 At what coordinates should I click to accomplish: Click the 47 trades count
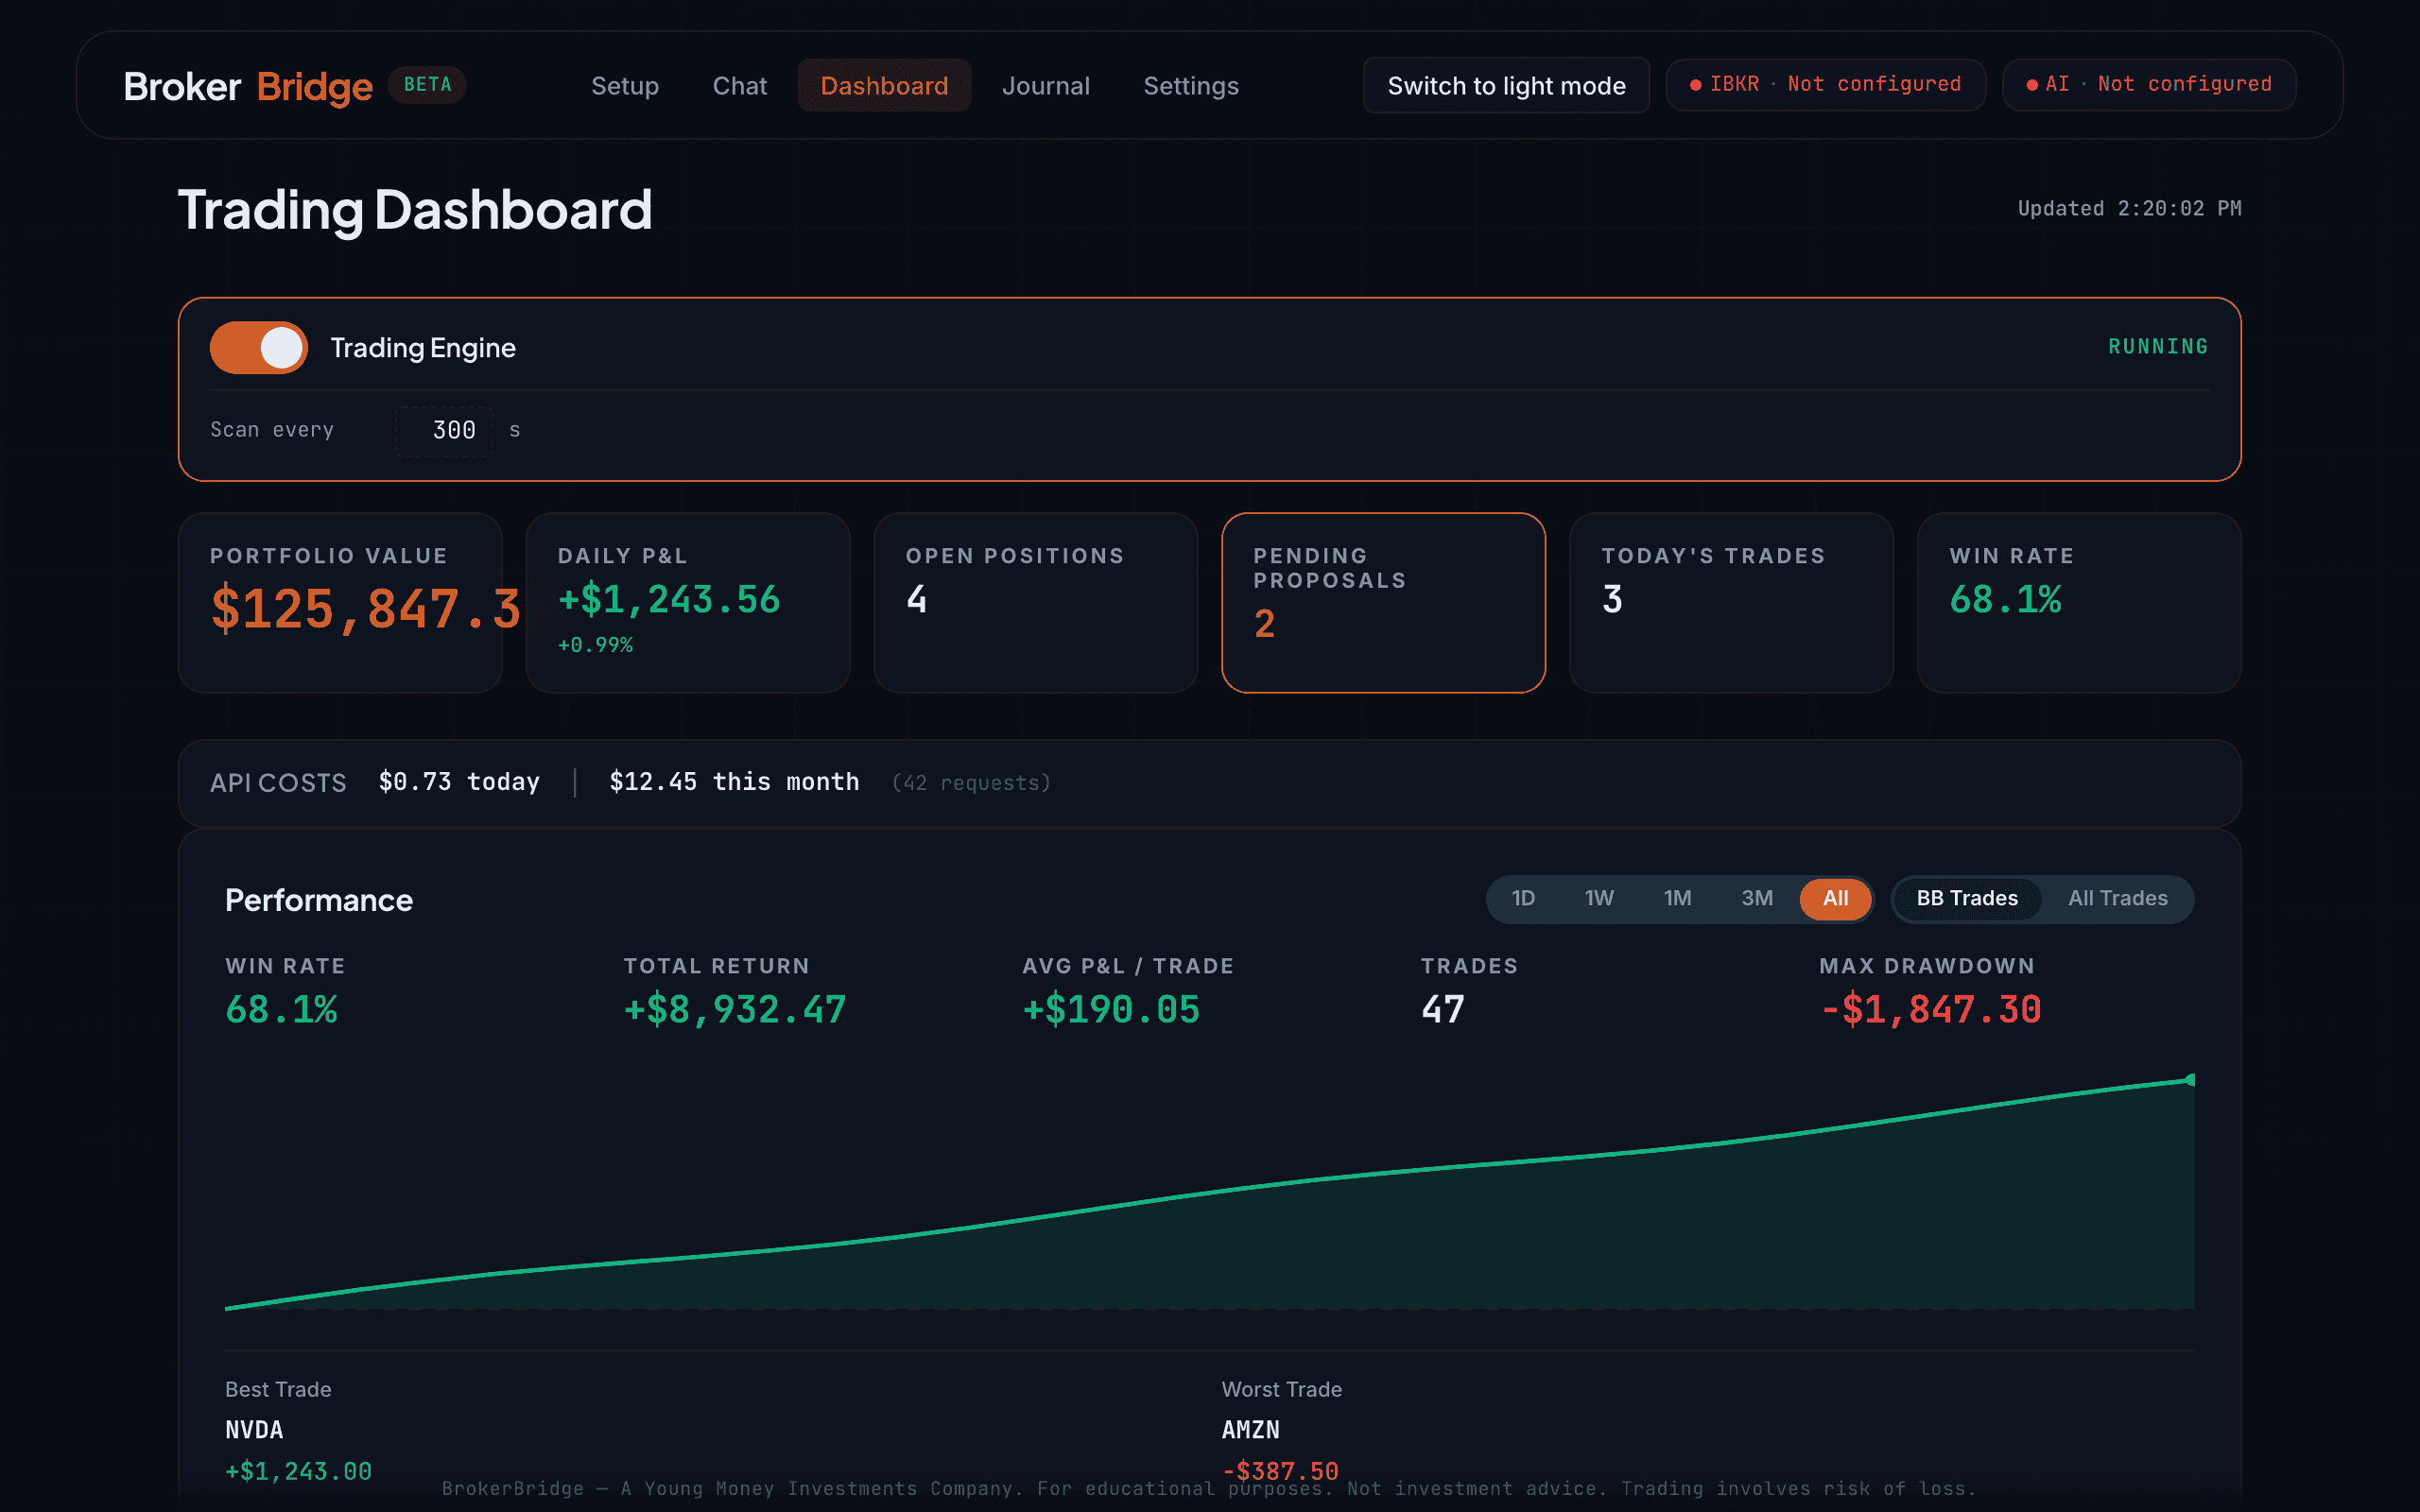(1443, 1010)
